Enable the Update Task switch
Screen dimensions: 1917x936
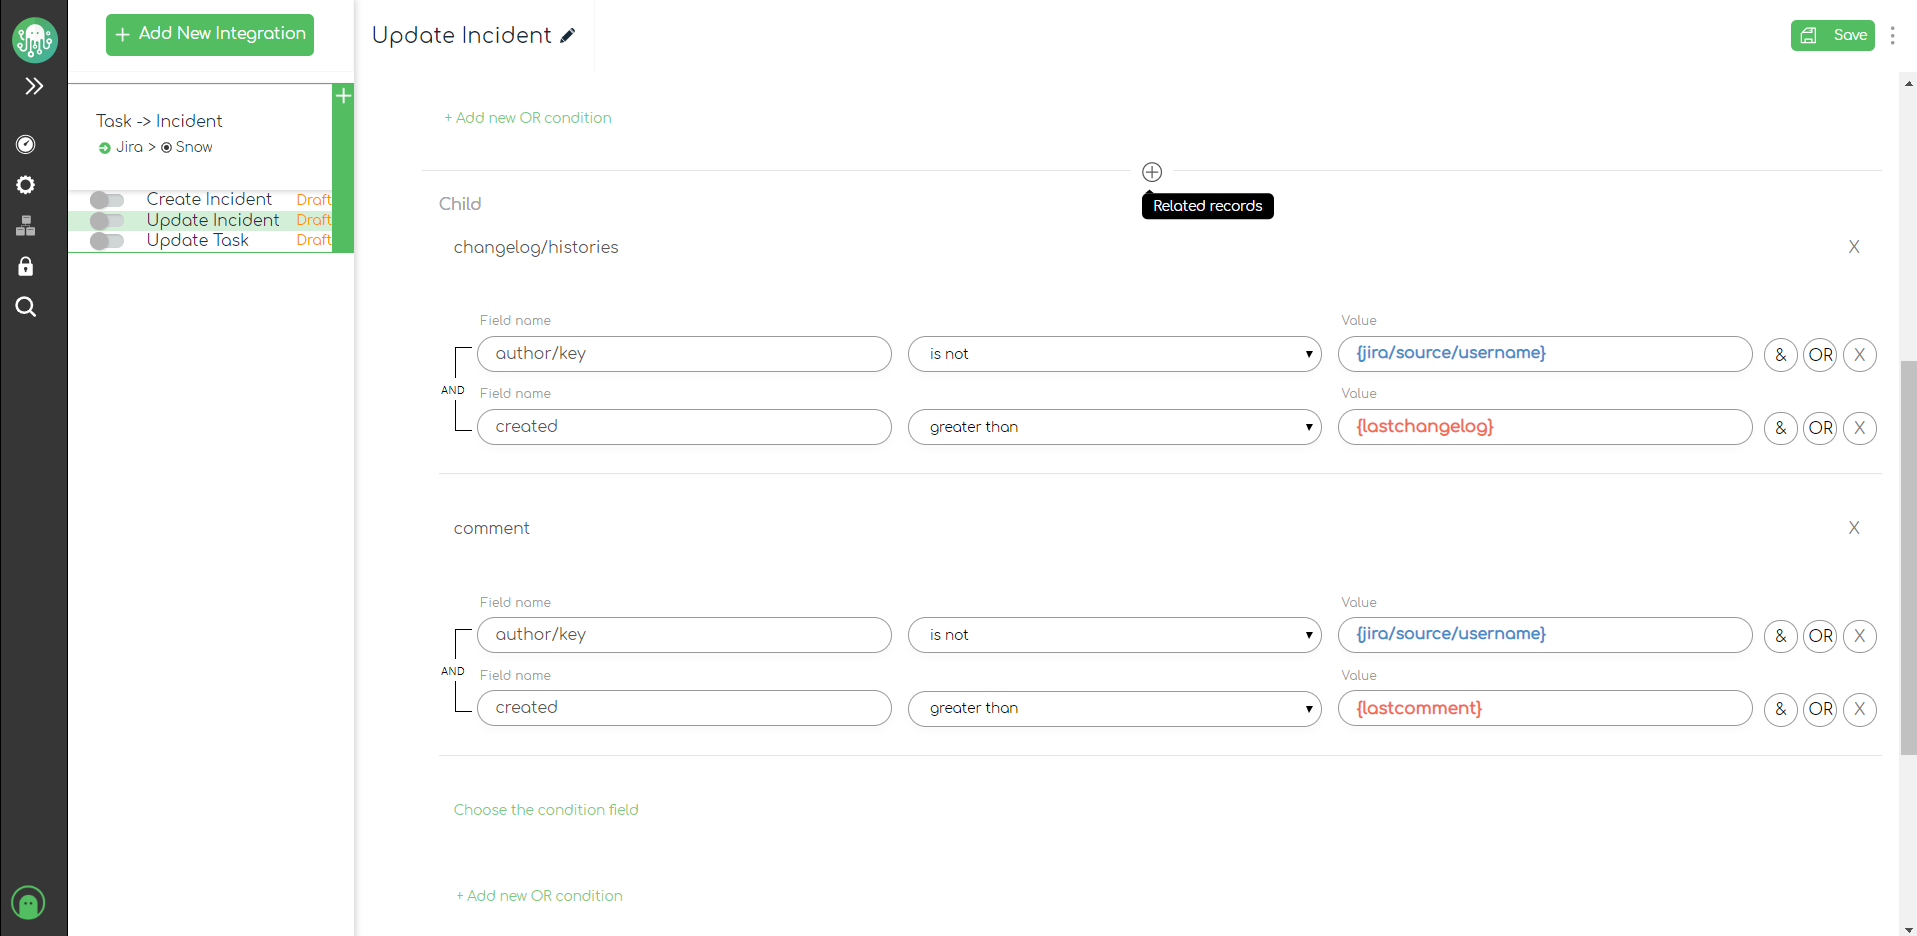point(106,241)
